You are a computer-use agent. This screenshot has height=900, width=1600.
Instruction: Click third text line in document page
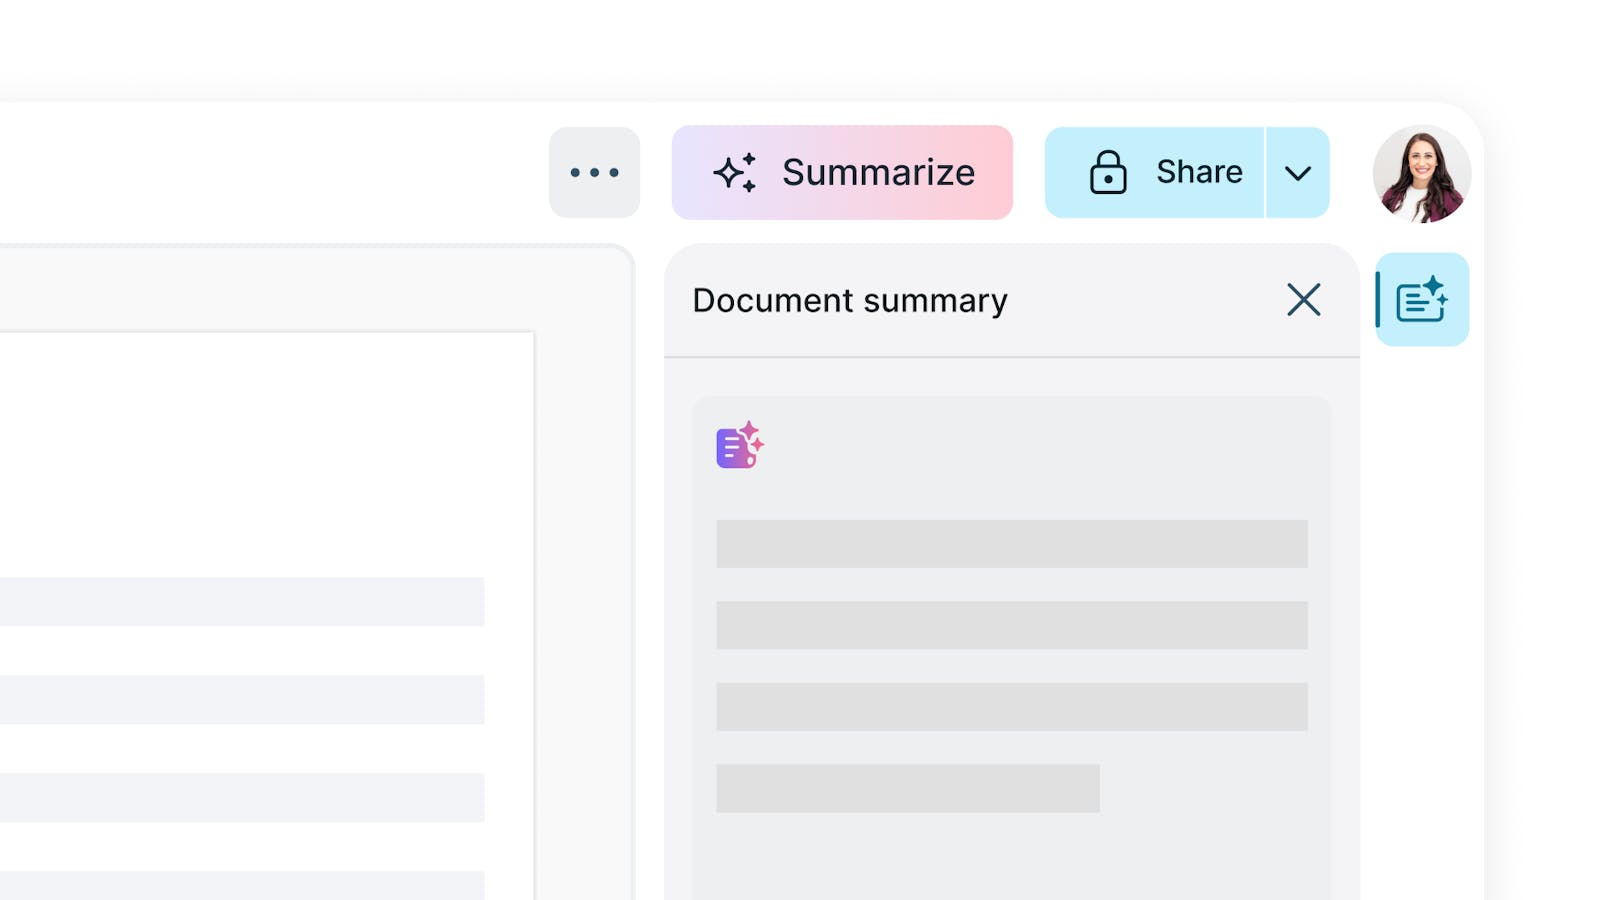point(242,798)
